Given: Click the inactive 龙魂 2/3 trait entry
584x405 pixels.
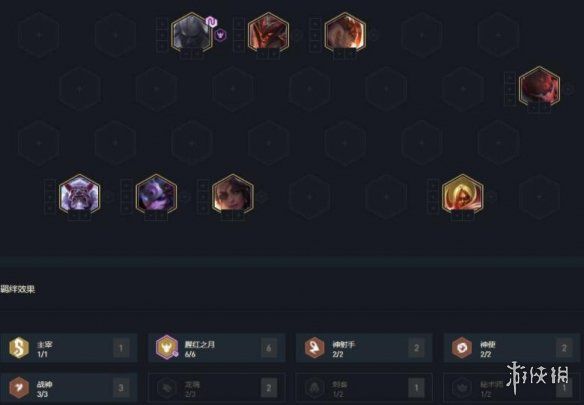Looking at the screenshot, I should (216, 388).
